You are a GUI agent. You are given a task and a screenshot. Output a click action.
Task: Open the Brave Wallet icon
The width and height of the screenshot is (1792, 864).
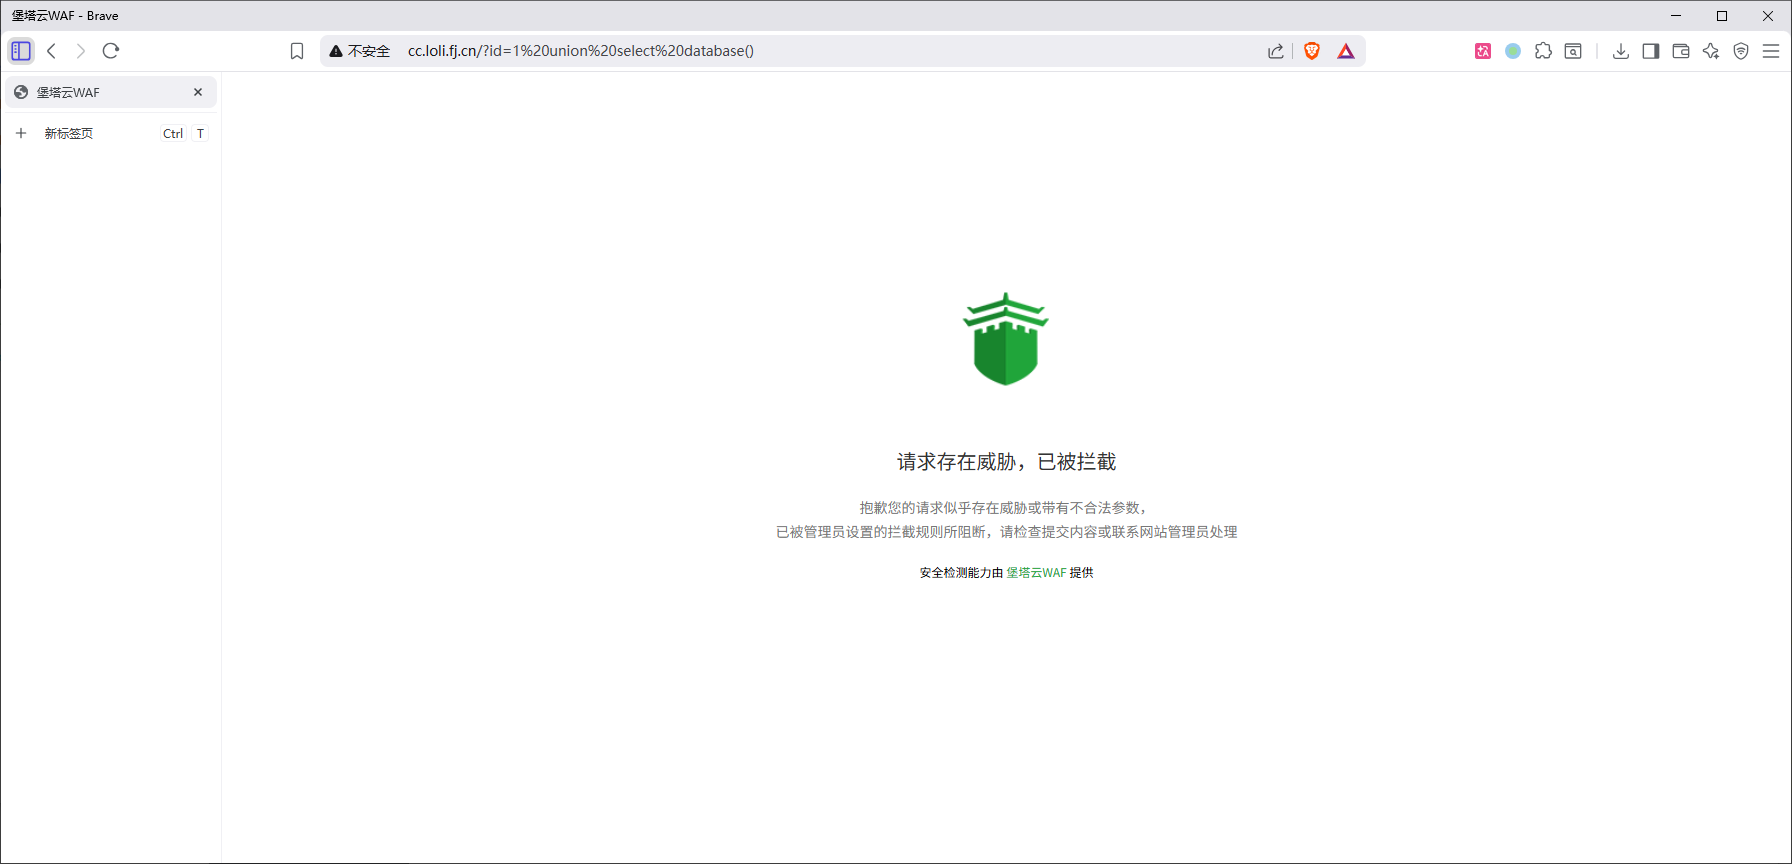click(x=1681, y=51)
